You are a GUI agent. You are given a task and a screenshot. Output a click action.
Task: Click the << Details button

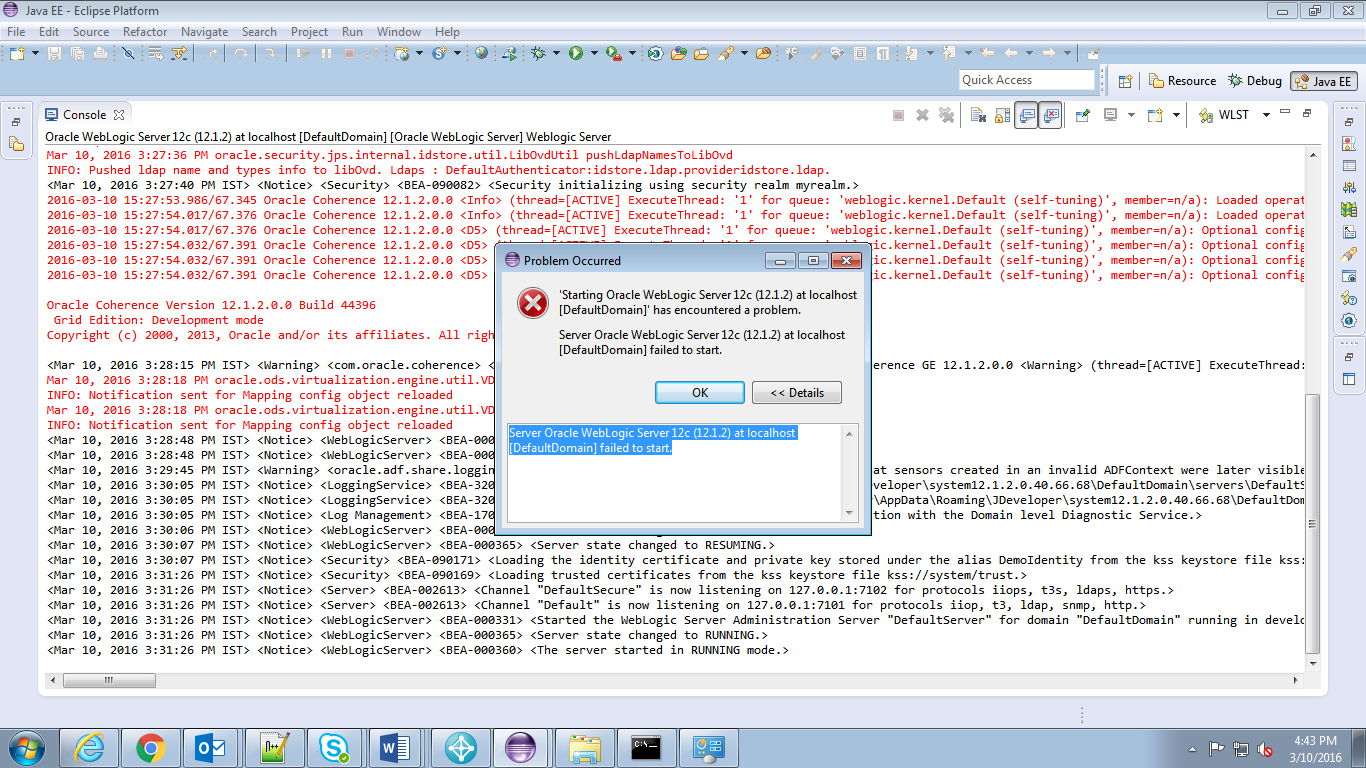797,392
